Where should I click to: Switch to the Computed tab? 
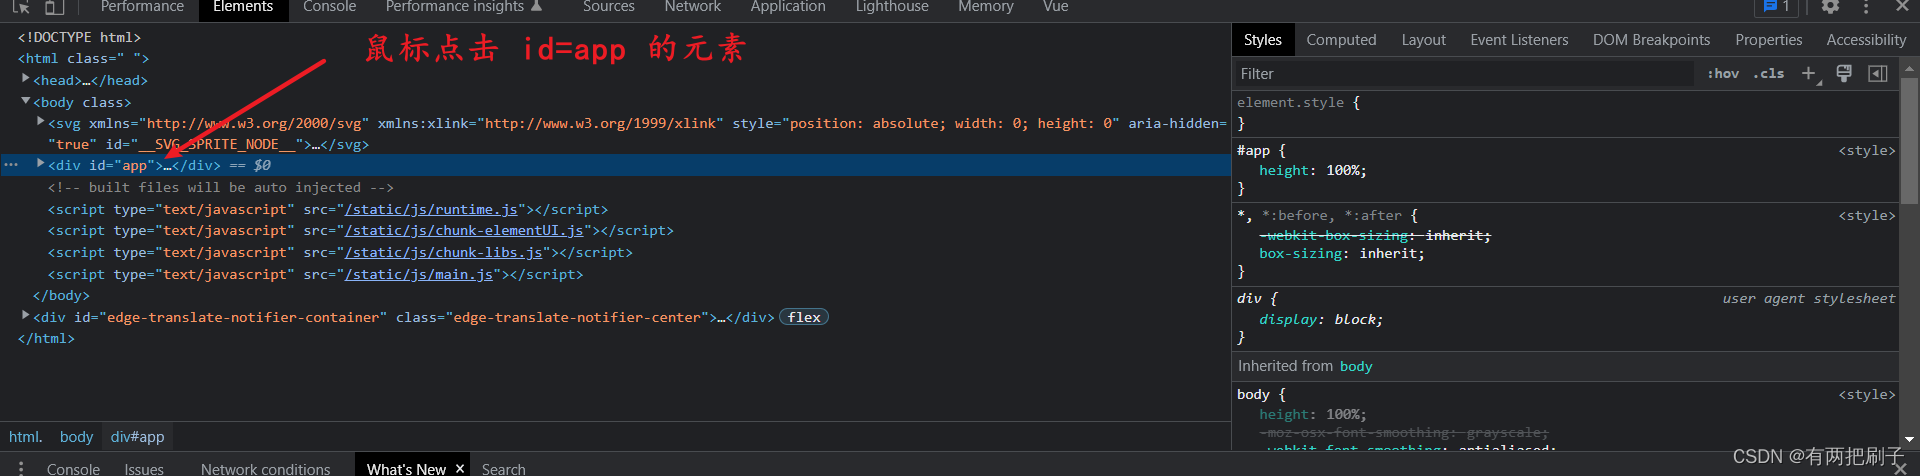coord(1341,40)
